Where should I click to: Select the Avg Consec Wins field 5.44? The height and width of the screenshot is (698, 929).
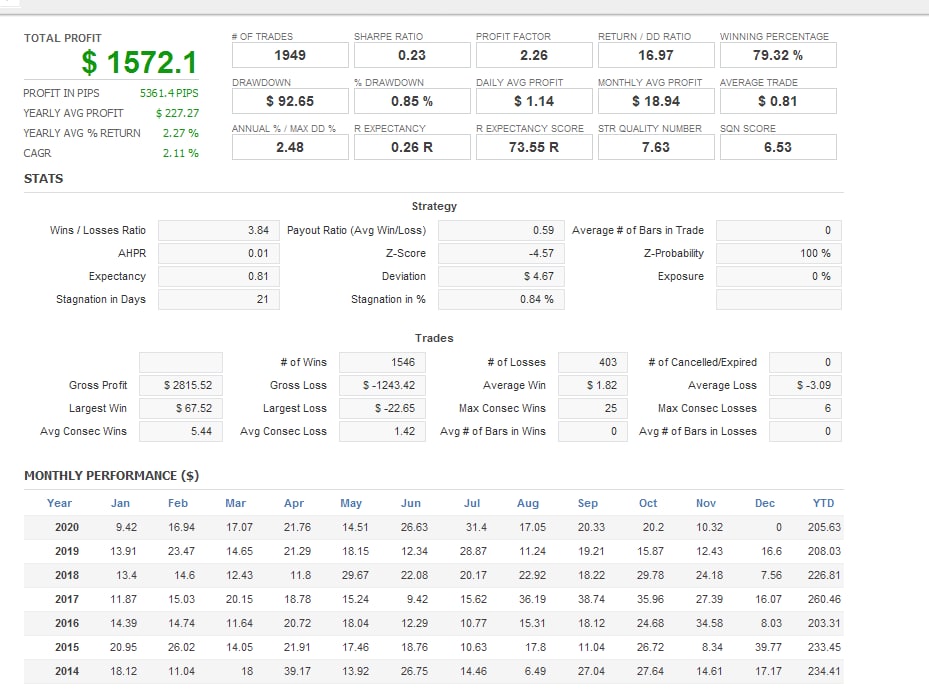pos(181,432)
